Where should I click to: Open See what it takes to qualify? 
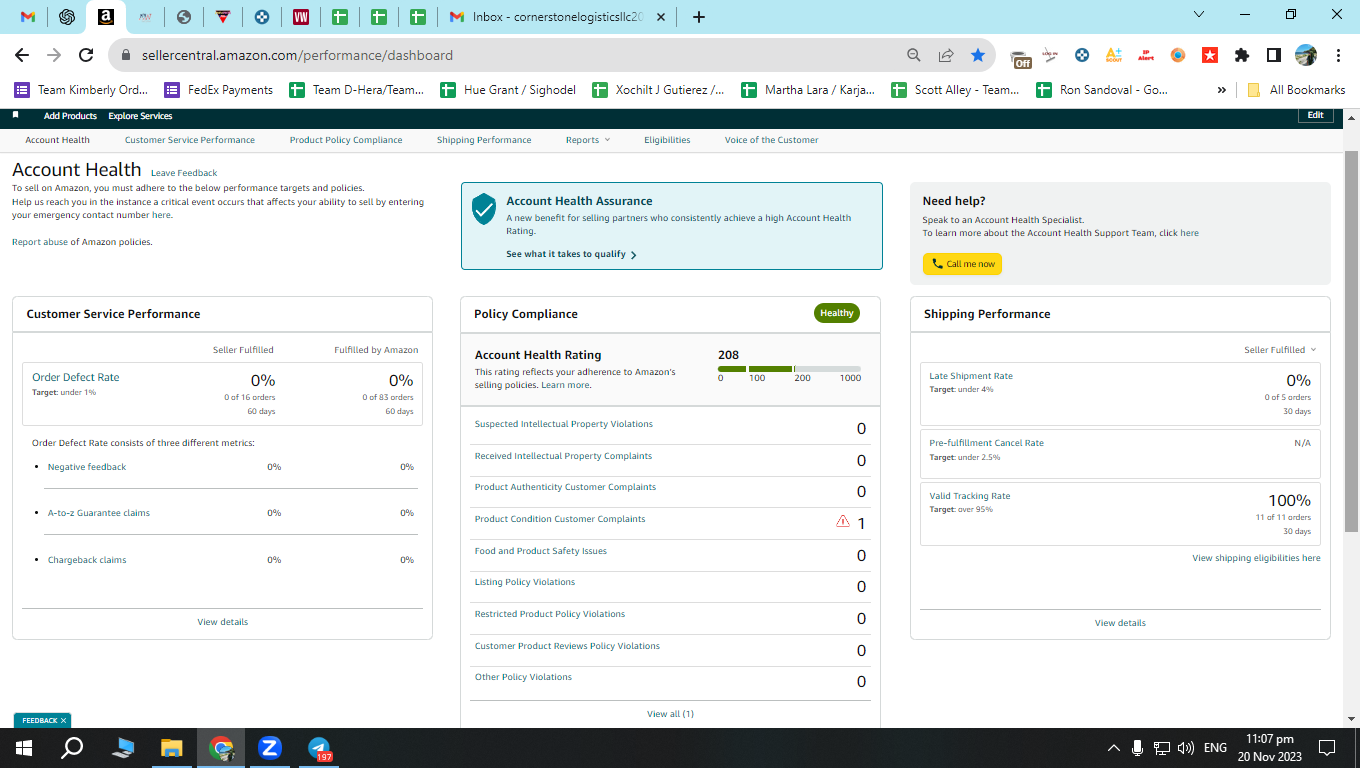click(x=571, y=254)
